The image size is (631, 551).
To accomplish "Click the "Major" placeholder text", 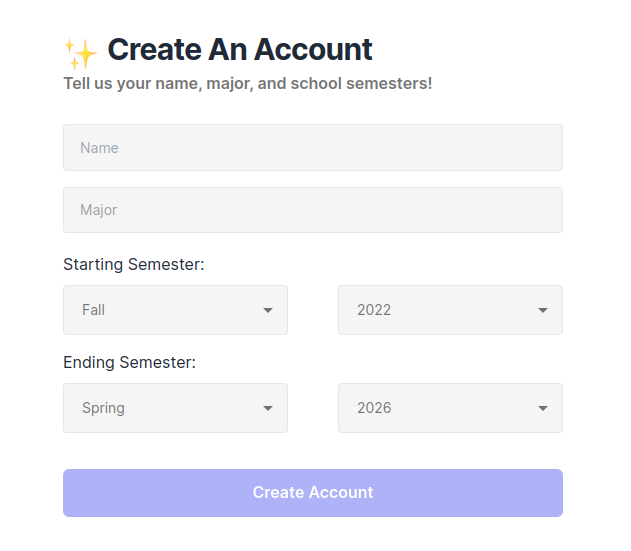I will click(x=99, y=210).
